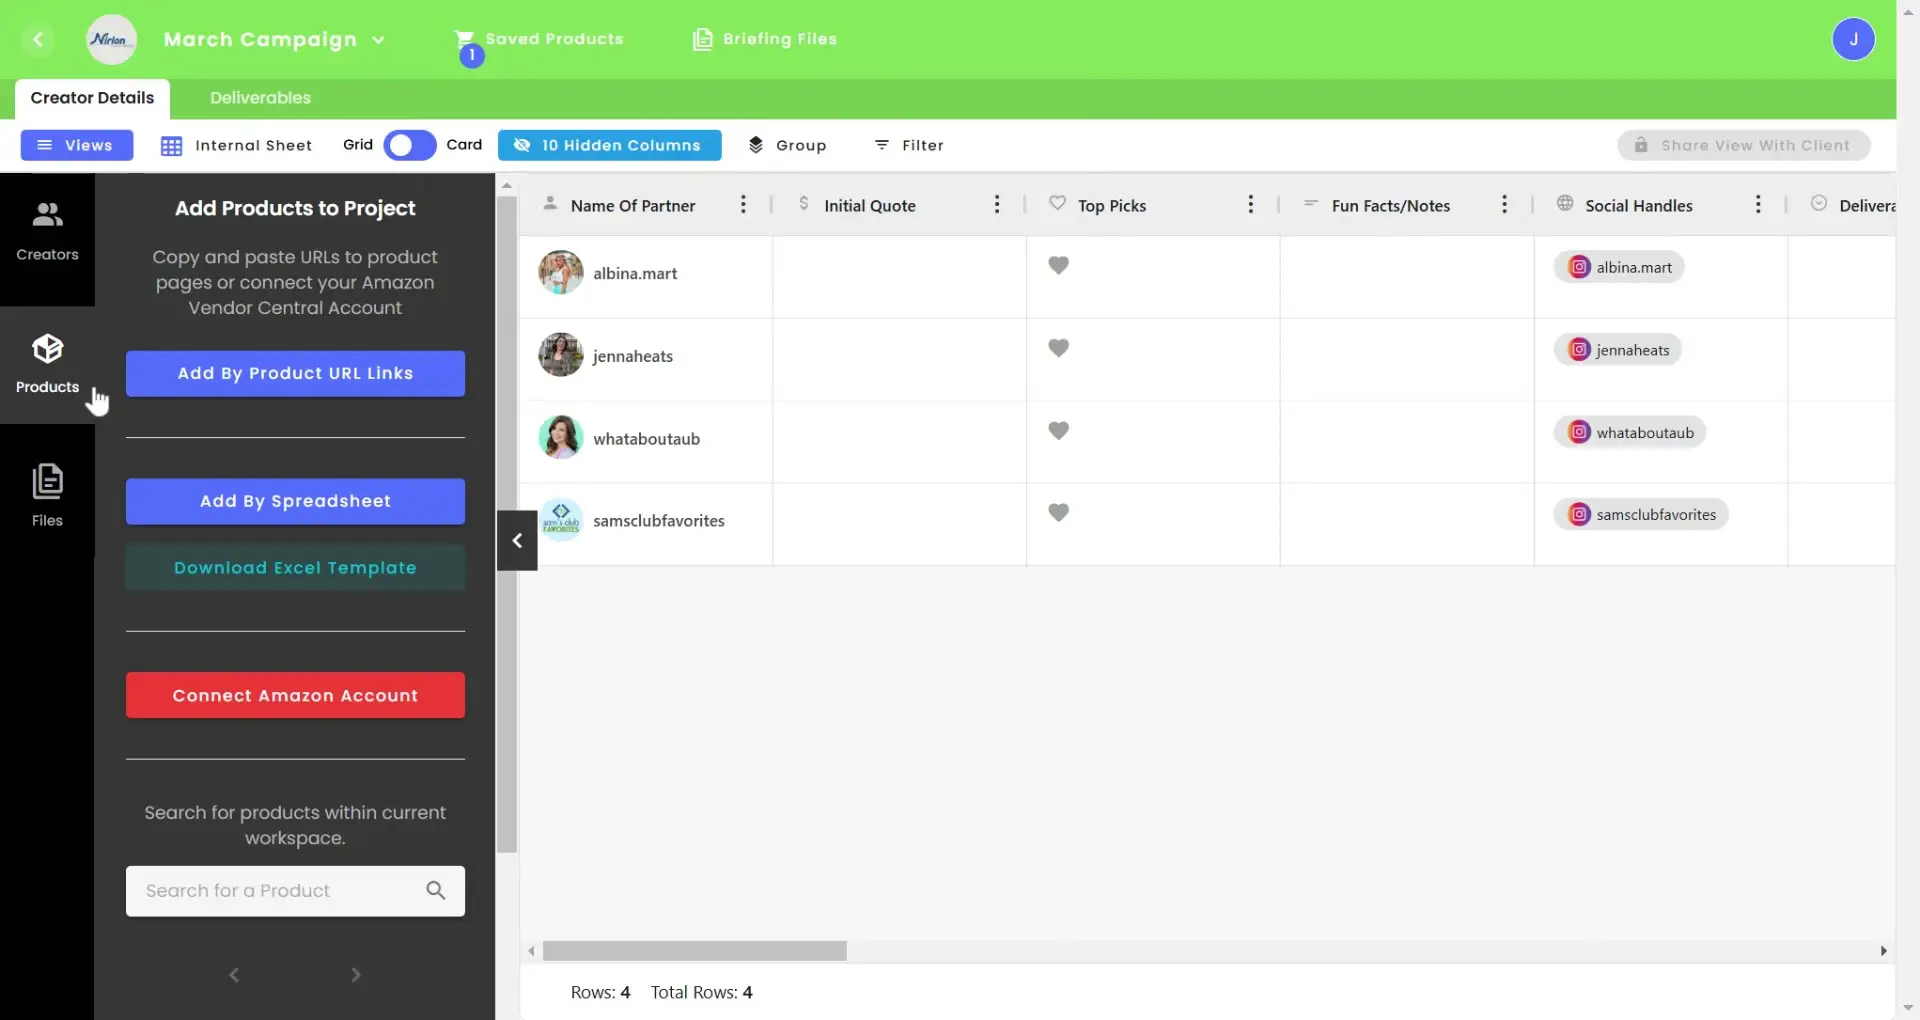The width and height of the screenshot is (1920, 1020).
Task: Click the Search for a Product field
Action: coord(280,890)
